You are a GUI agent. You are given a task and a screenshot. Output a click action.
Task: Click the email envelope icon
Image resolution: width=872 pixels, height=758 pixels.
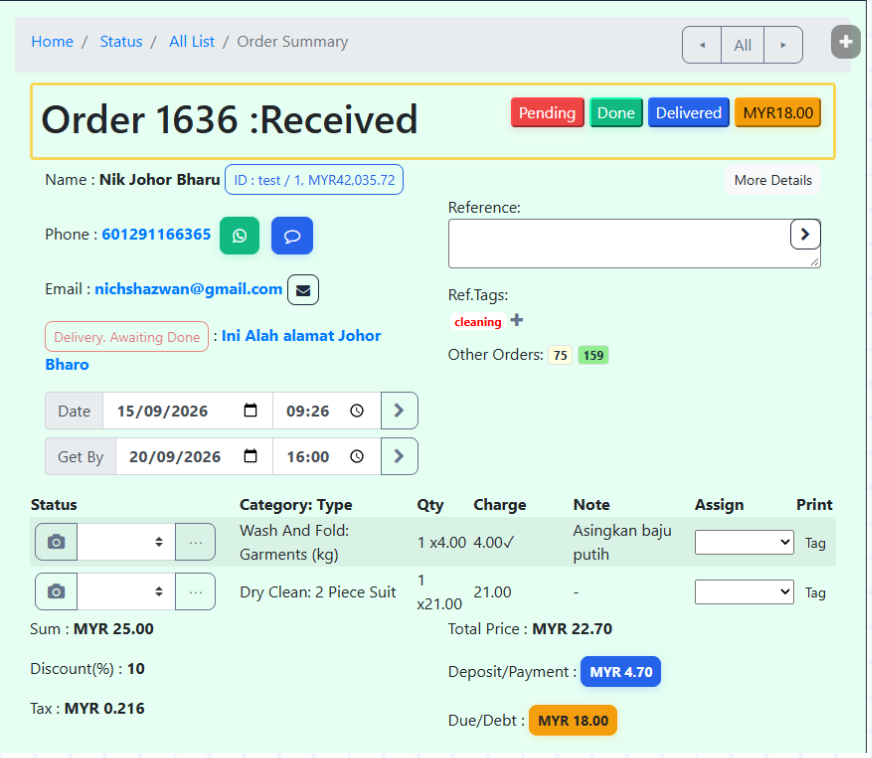click(303, 290)
